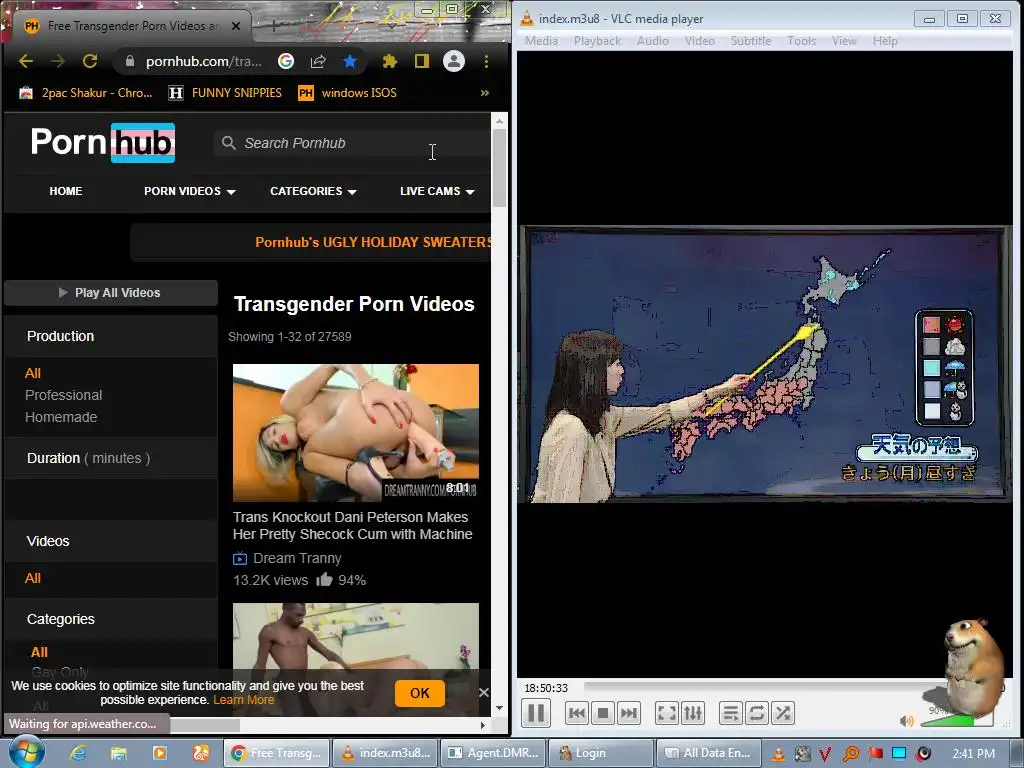The image size is (1024, 768).
Task: Click the taskbar clock 2:41 PM
Action: (x=974, y=754)
